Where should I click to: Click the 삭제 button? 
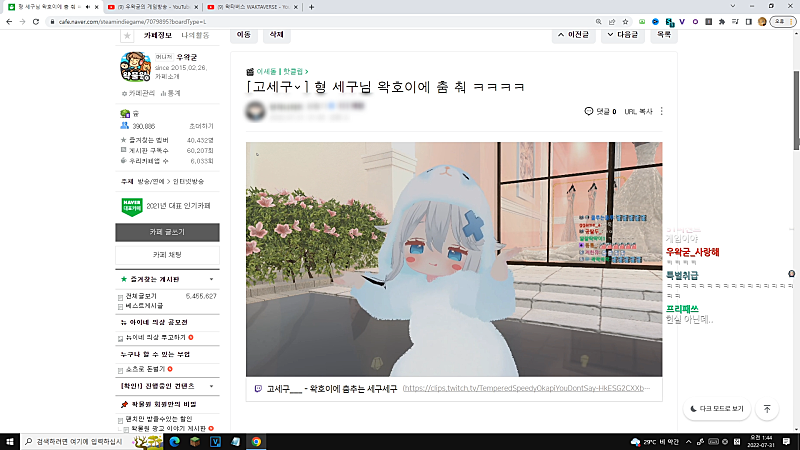[x=276, y=34]
